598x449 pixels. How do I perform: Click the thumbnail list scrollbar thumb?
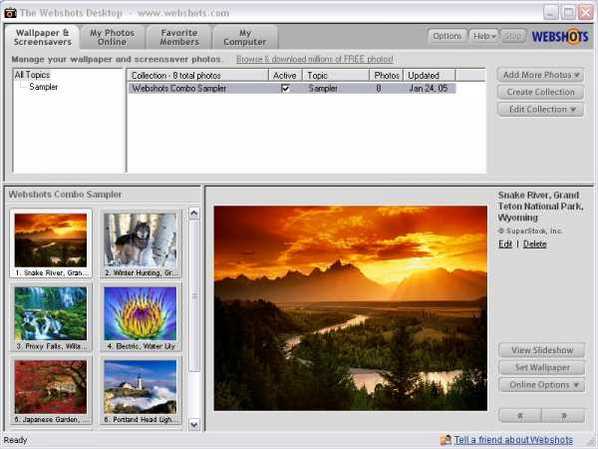pos(194,296)
